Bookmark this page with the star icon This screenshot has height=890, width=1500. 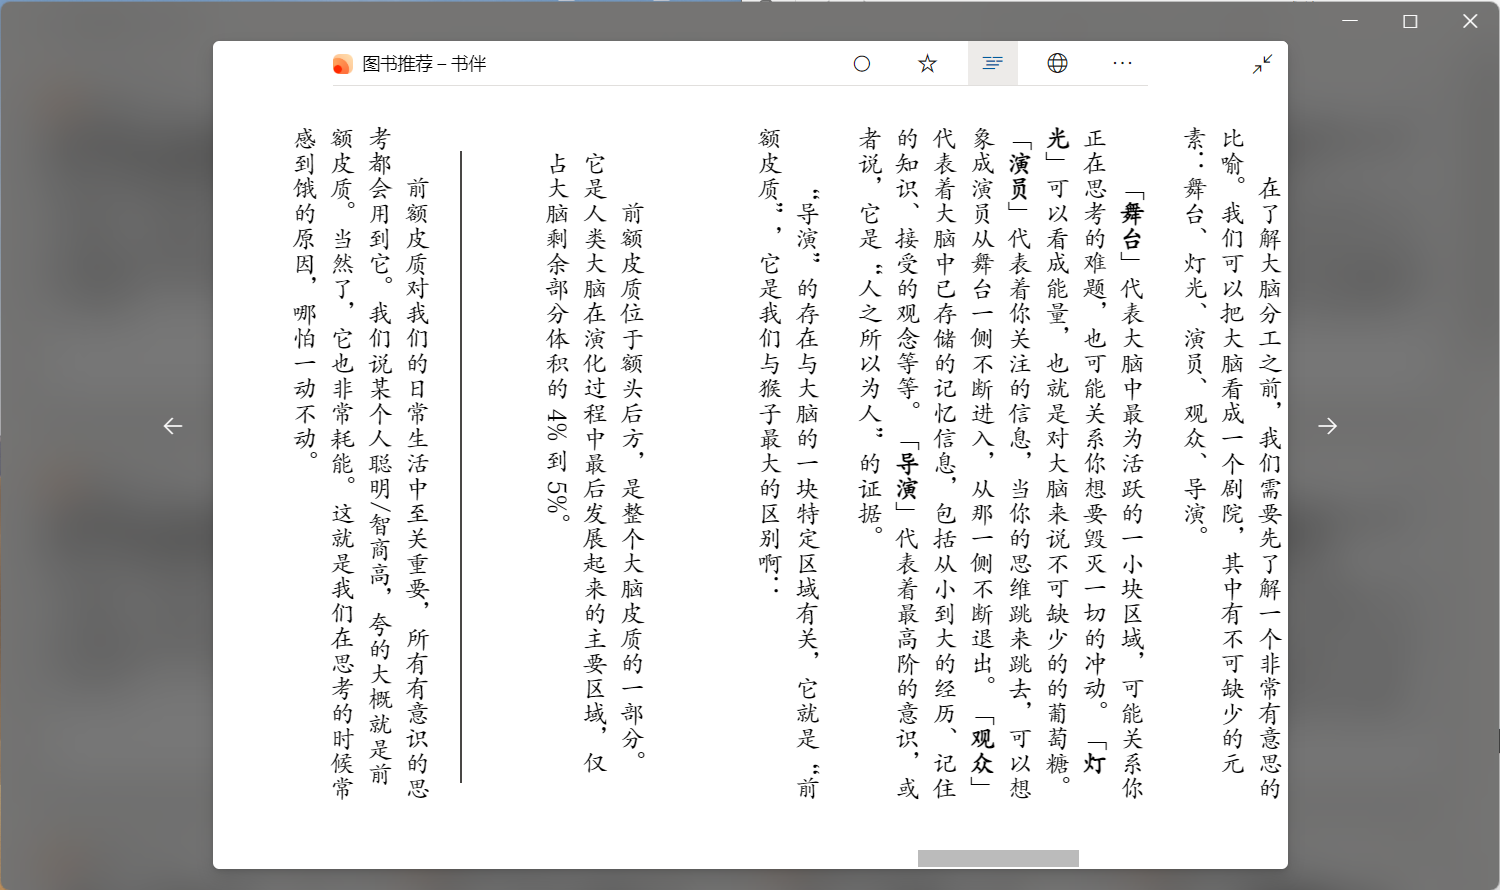(927, 64)
